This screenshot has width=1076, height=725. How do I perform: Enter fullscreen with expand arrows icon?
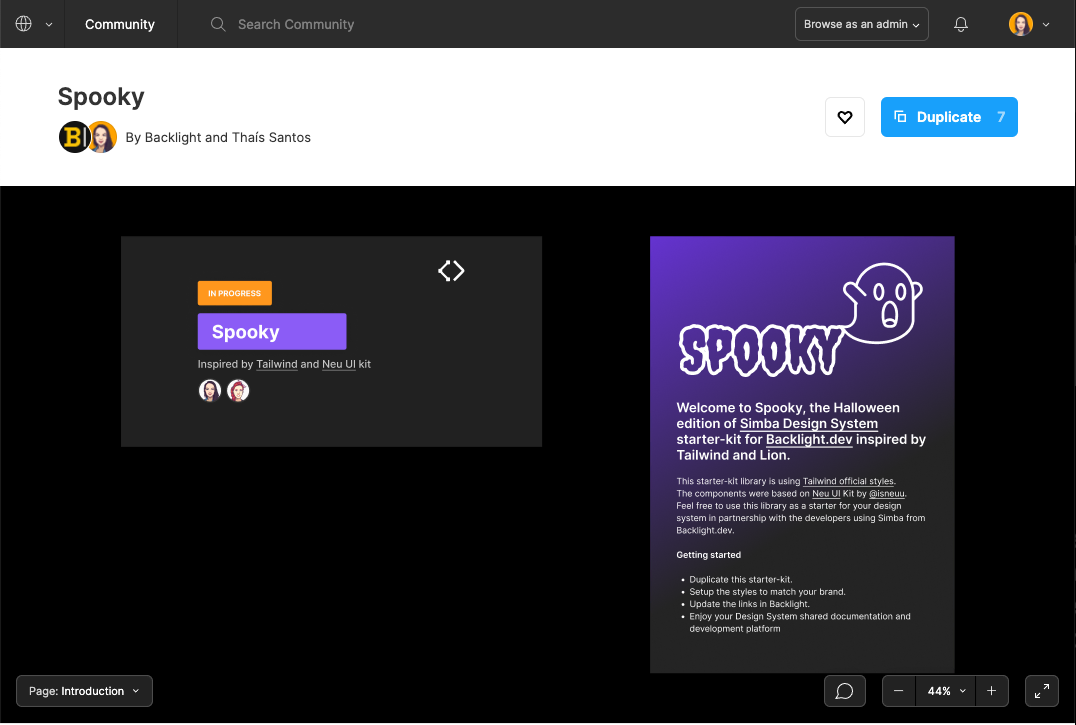1042,691
